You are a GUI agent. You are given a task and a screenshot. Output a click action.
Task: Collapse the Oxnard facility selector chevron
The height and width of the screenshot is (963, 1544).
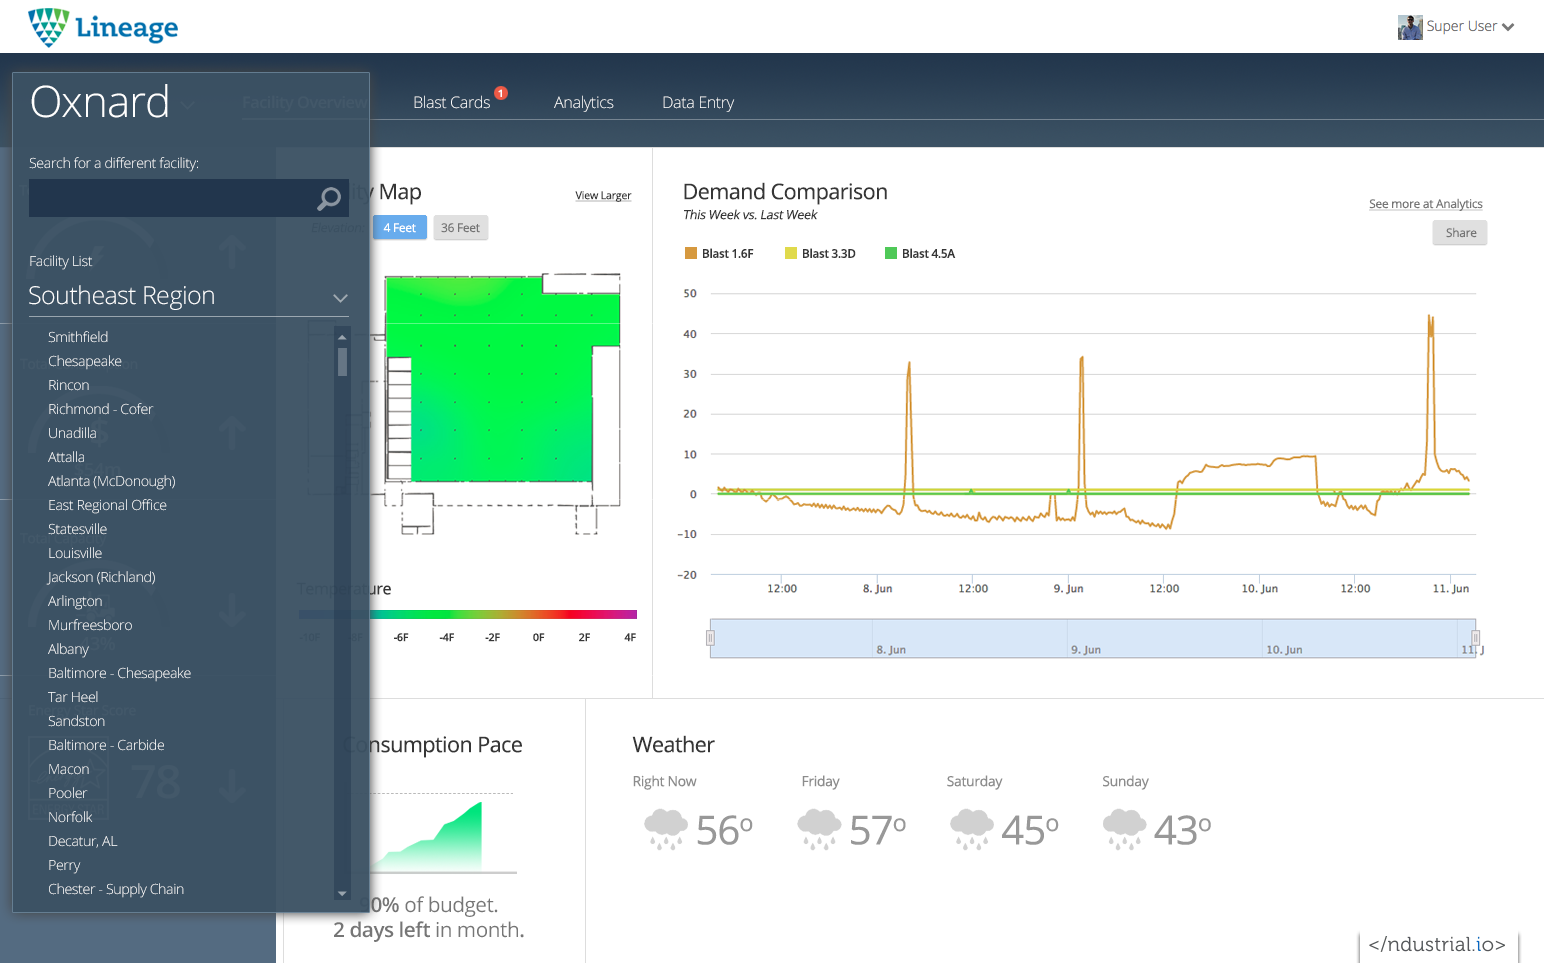[188, 105]
